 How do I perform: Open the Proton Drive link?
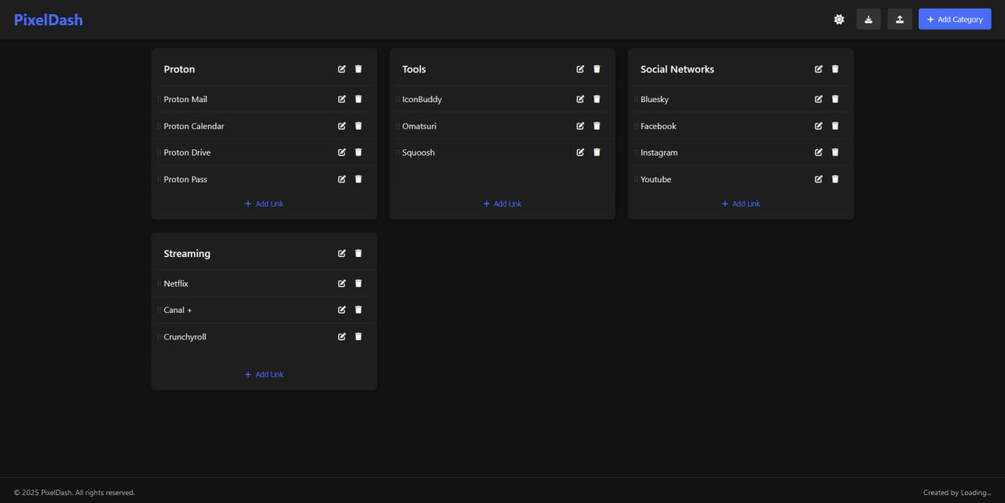click(187, 153)
